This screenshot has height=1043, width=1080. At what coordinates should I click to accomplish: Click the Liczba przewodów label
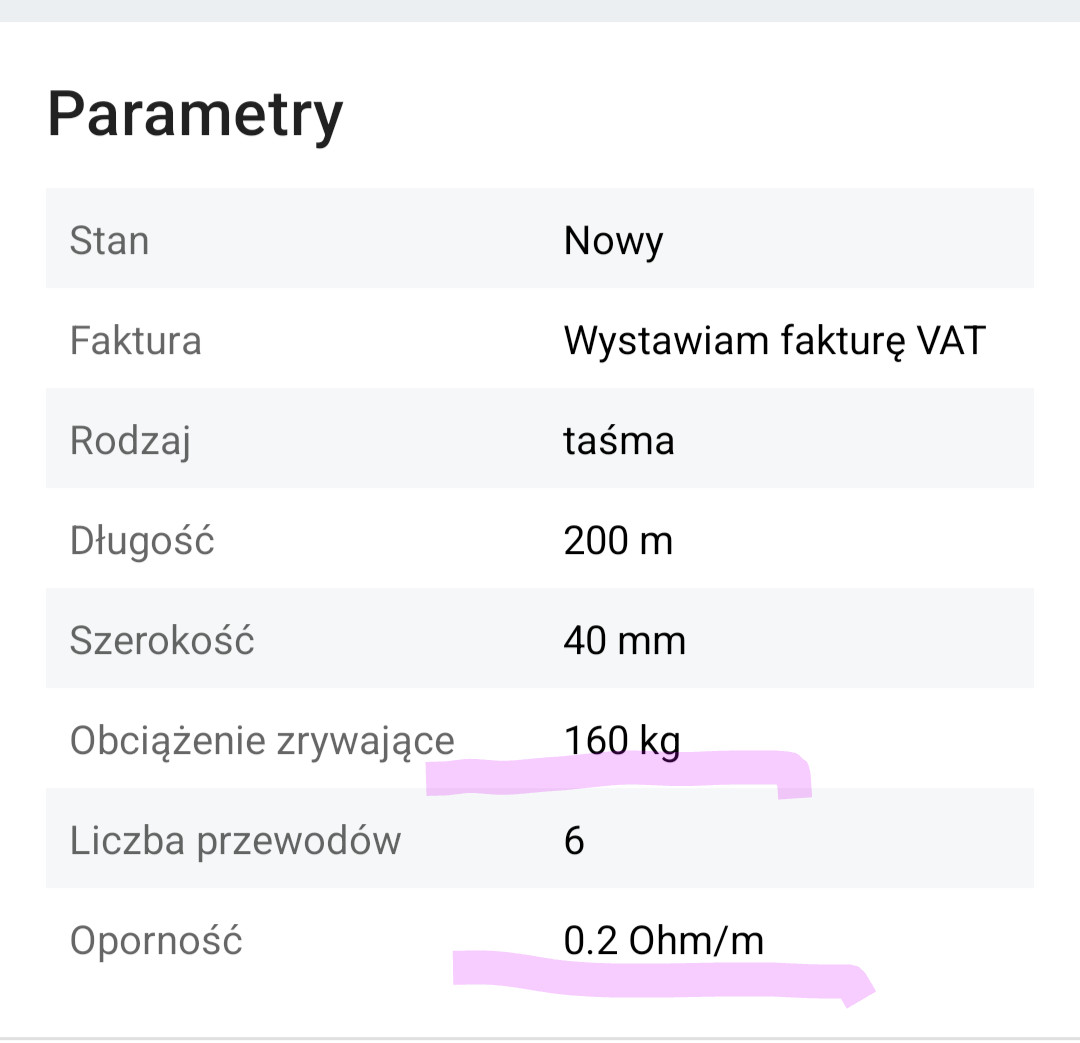(x=235, y=841)
